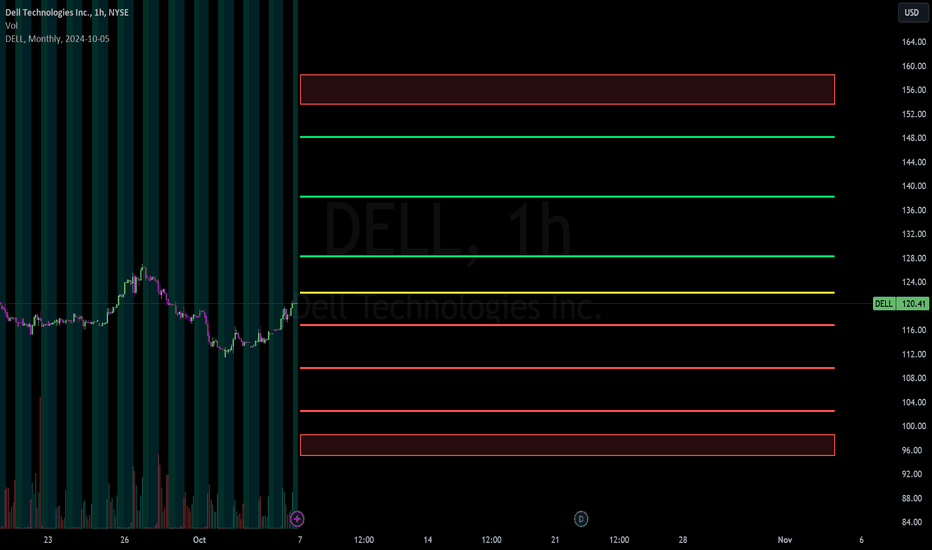
Task: Click the '23' date on time axis
Action: coord(48,540)
